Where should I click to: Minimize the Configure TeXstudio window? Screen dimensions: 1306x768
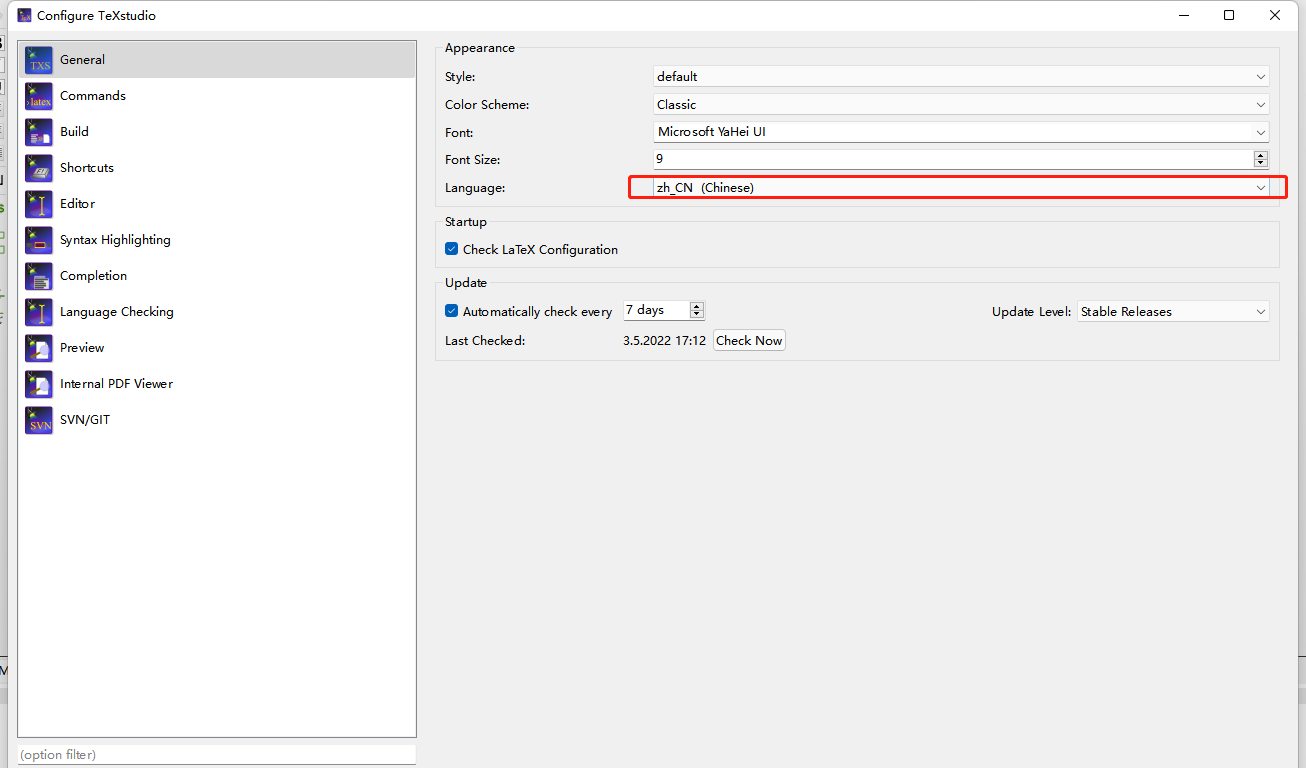(1183, 15)
